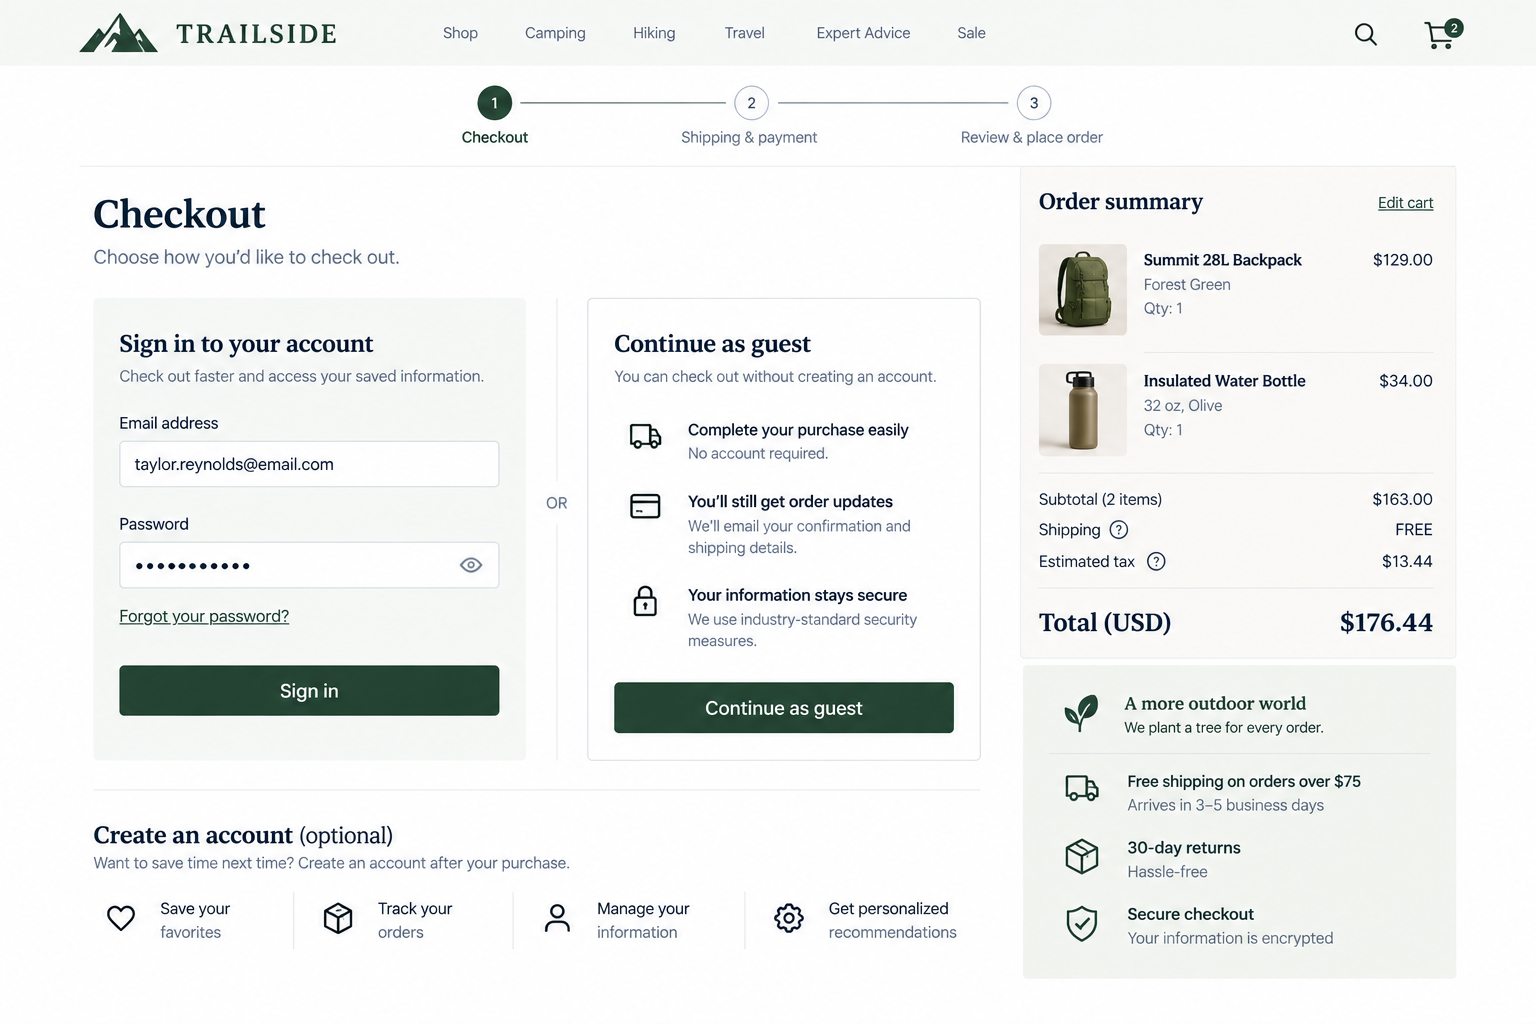Click the card icon beside order updates
This screenshot has height=1024, width=1536.
coord(645,506)
